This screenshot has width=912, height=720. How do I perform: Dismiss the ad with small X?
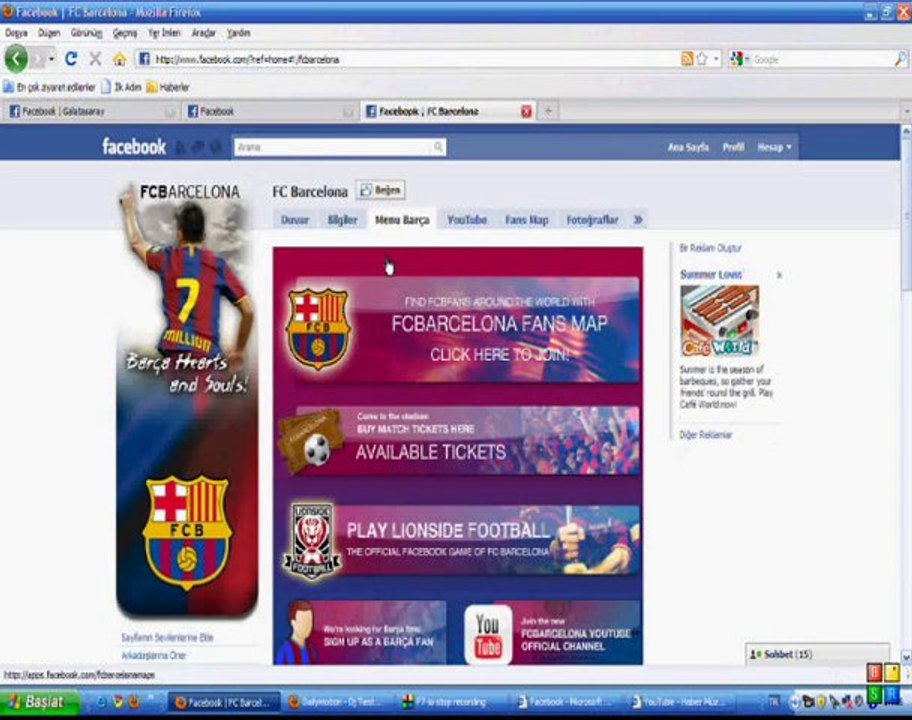(x=779, y=275)
